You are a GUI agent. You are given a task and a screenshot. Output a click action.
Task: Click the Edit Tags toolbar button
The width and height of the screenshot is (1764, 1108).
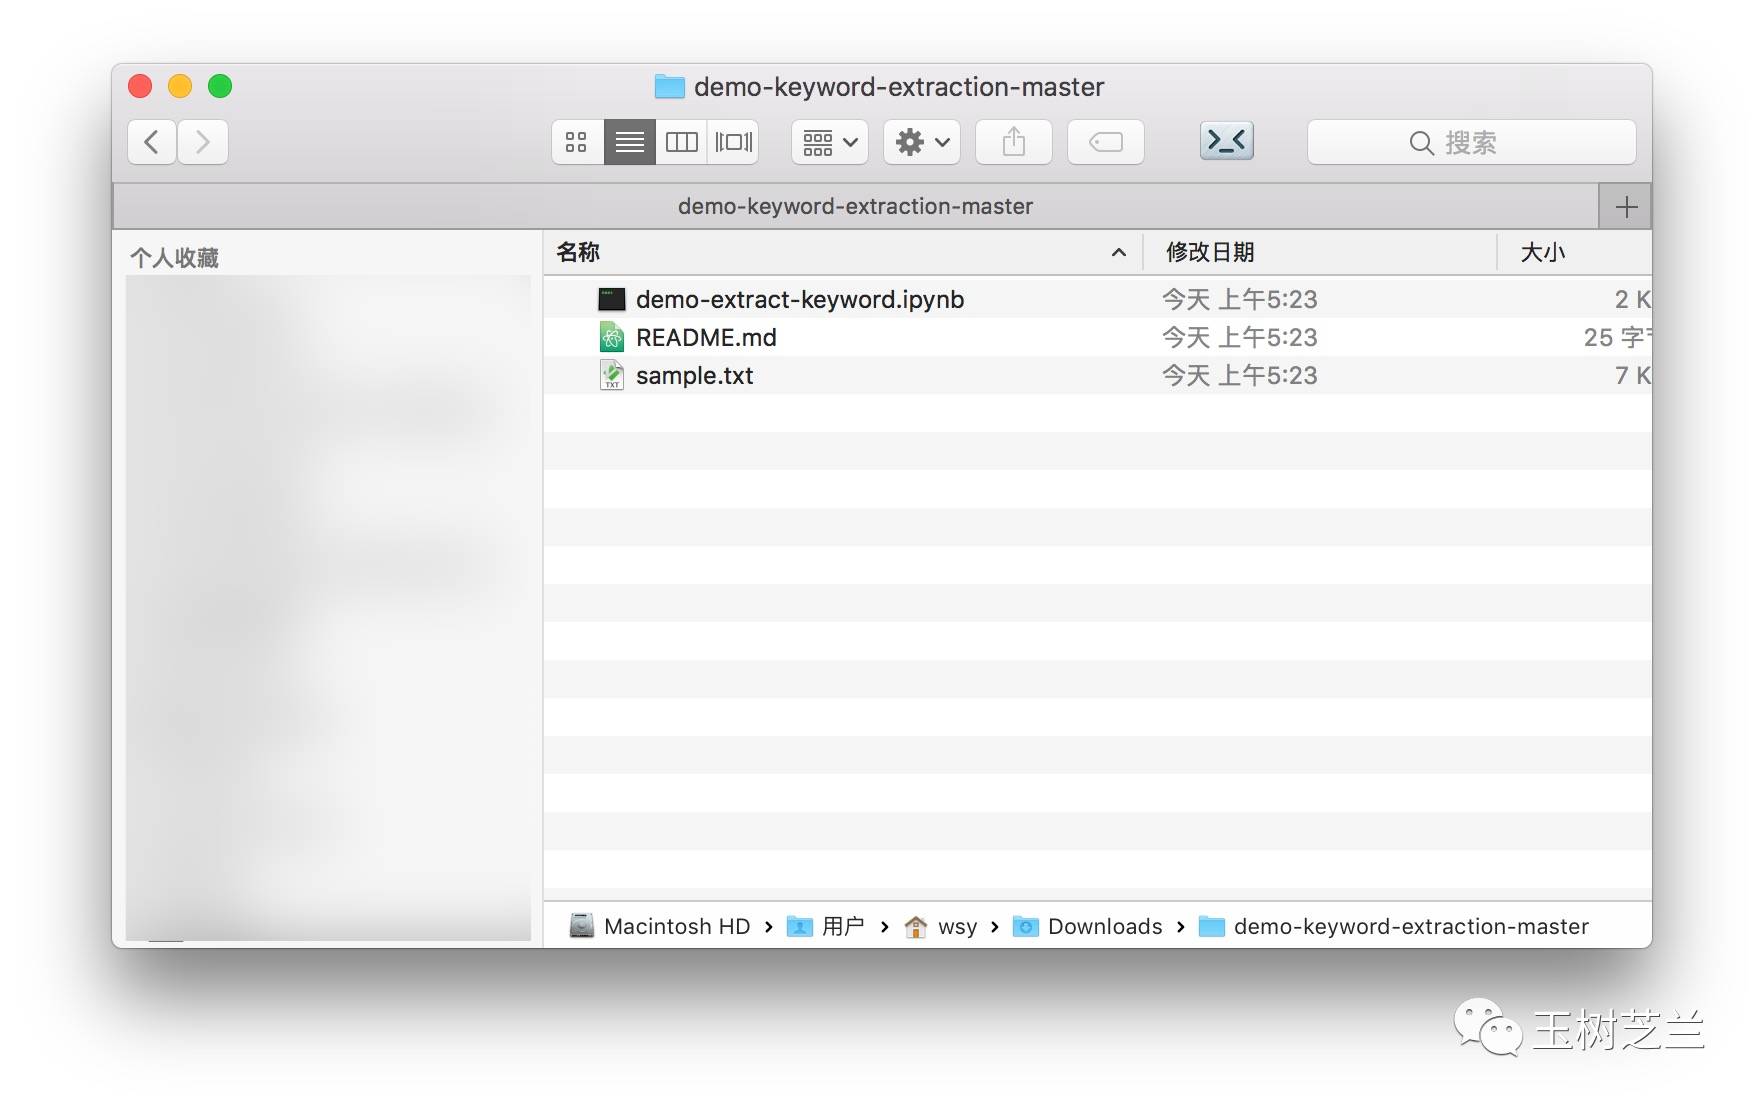pyautogui.click(x=1106, y=142)
